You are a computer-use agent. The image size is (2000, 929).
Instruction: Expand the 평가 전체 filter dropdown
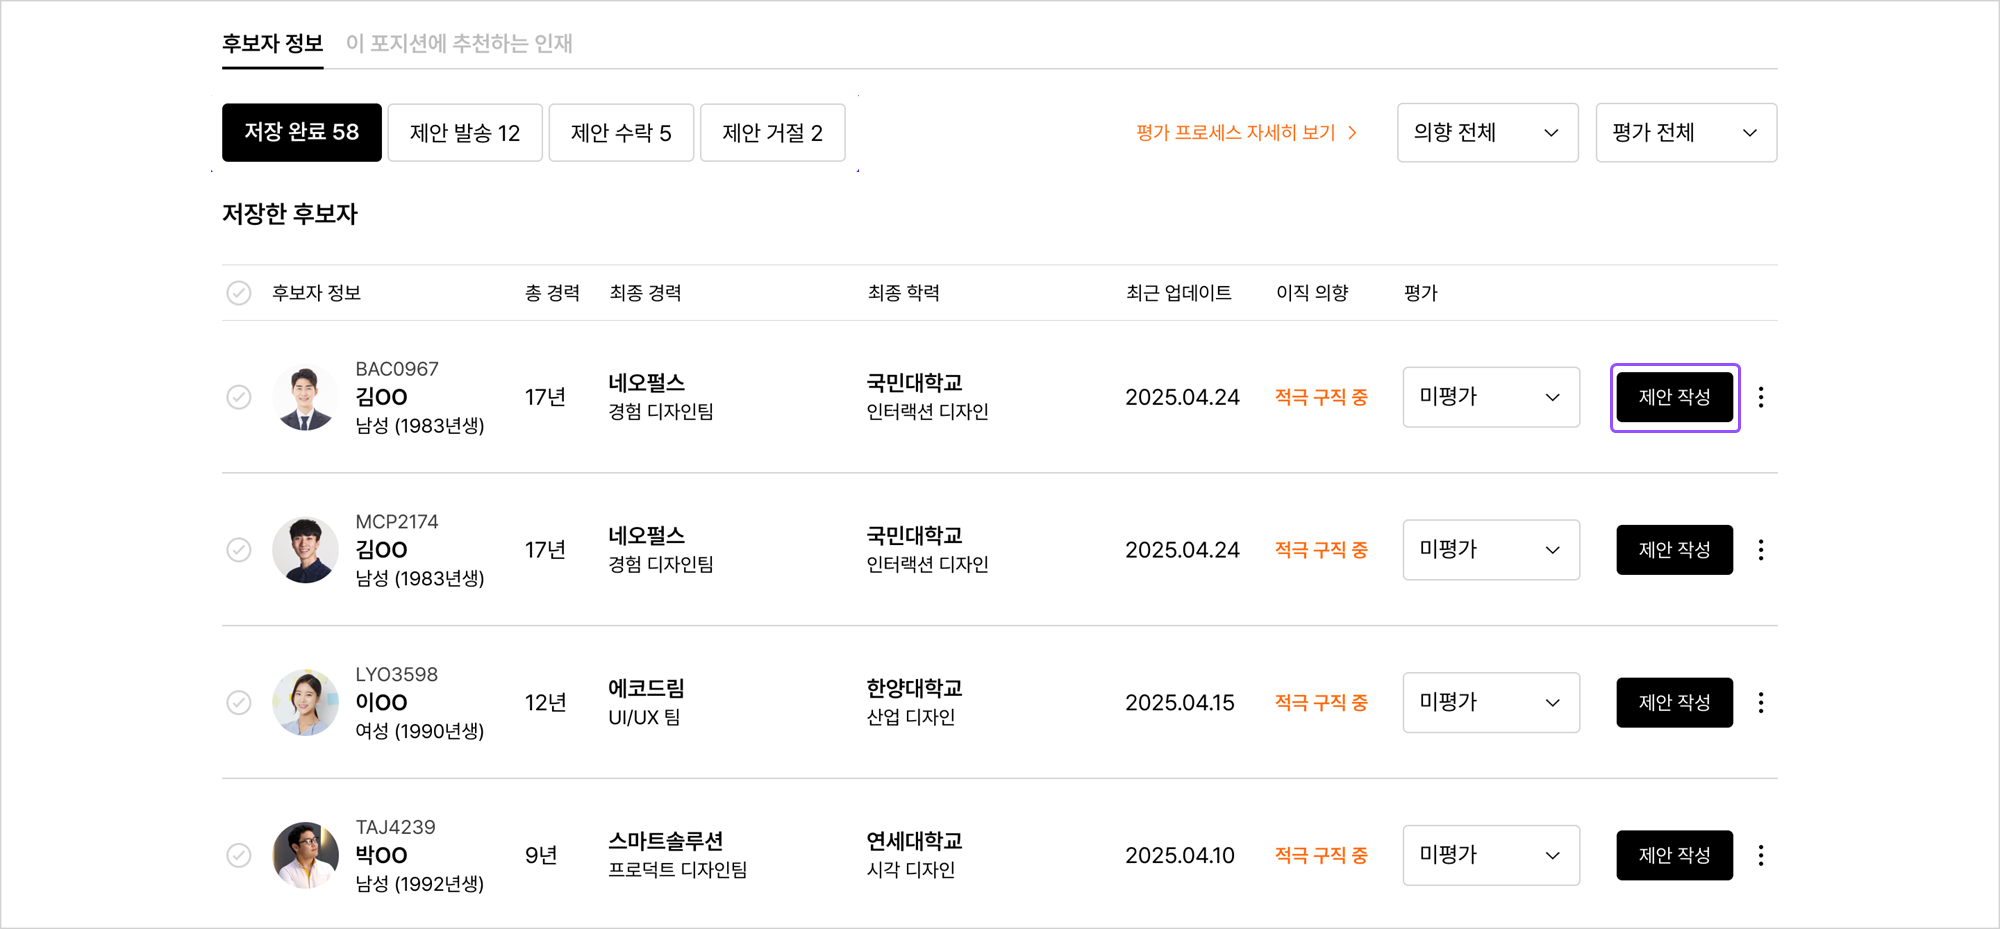pos(1686,133)
